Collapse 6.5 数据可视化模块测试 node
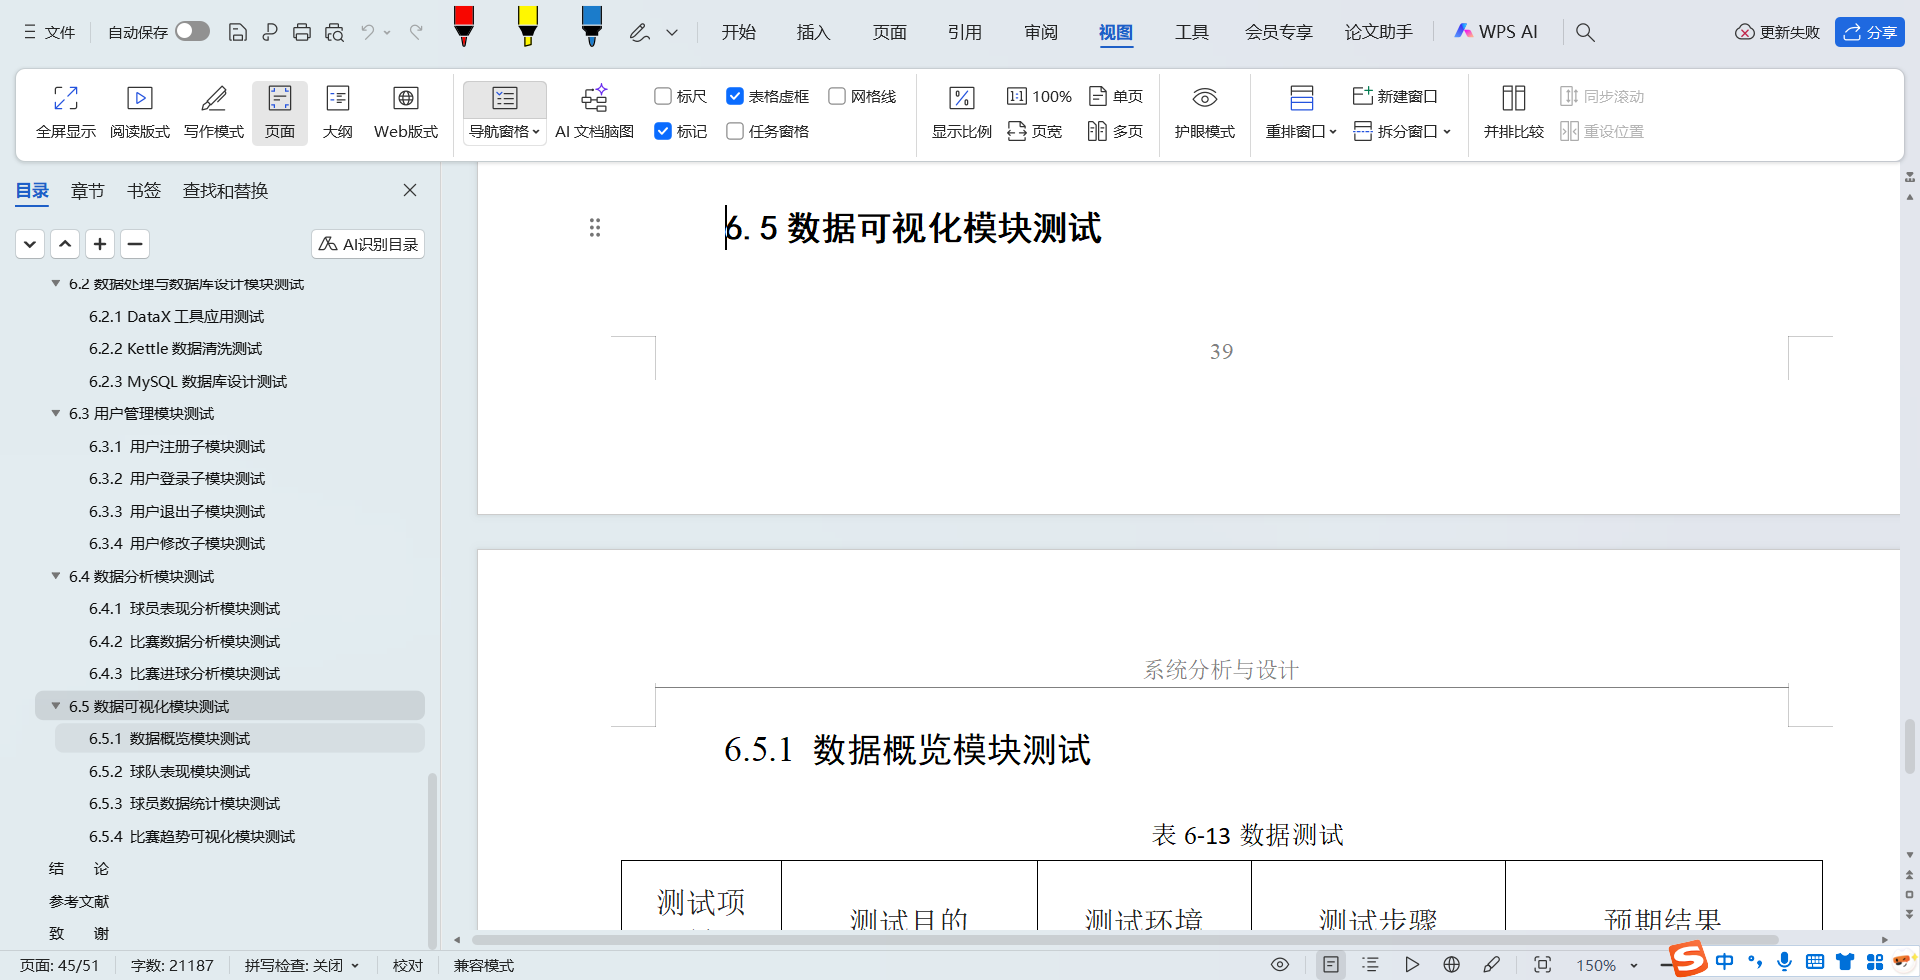 [56, 706]
